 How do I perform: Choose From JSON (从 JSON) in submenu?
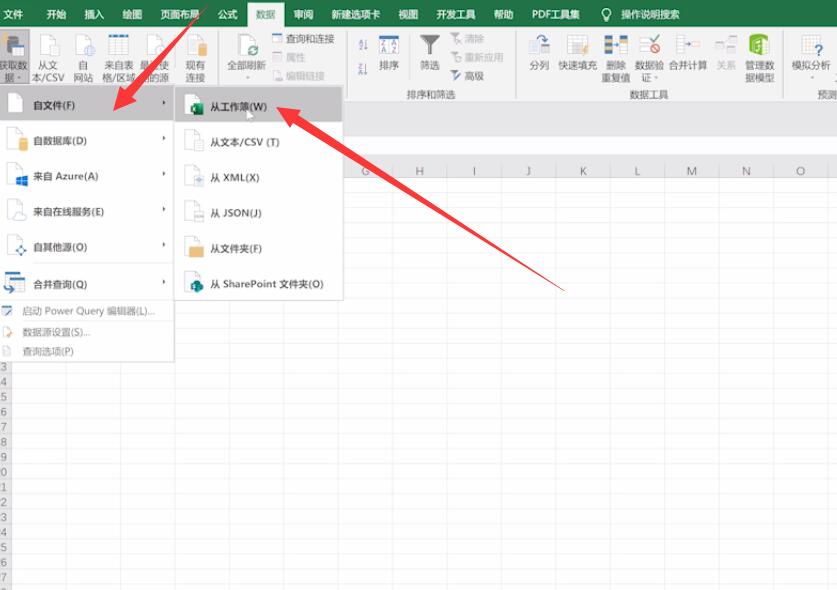coord(258,213)
